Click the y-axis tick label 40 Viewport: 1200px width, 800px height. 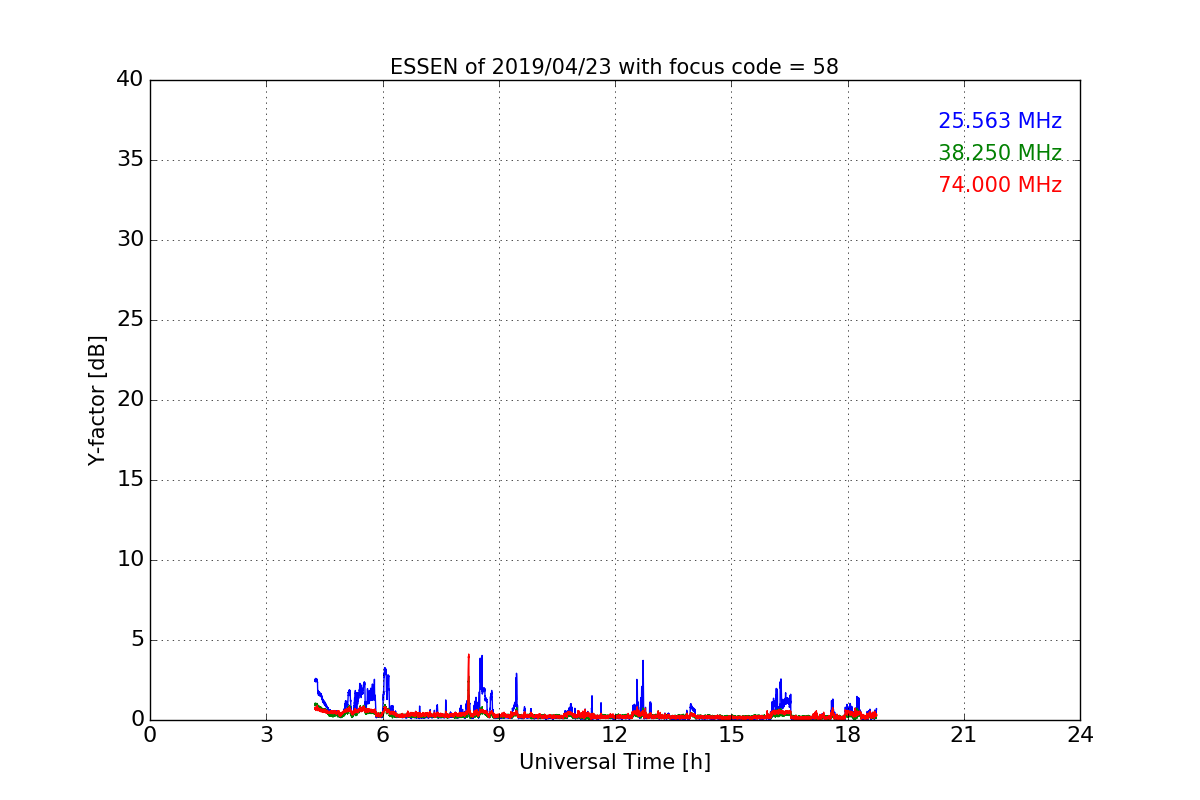pos(130,80)
